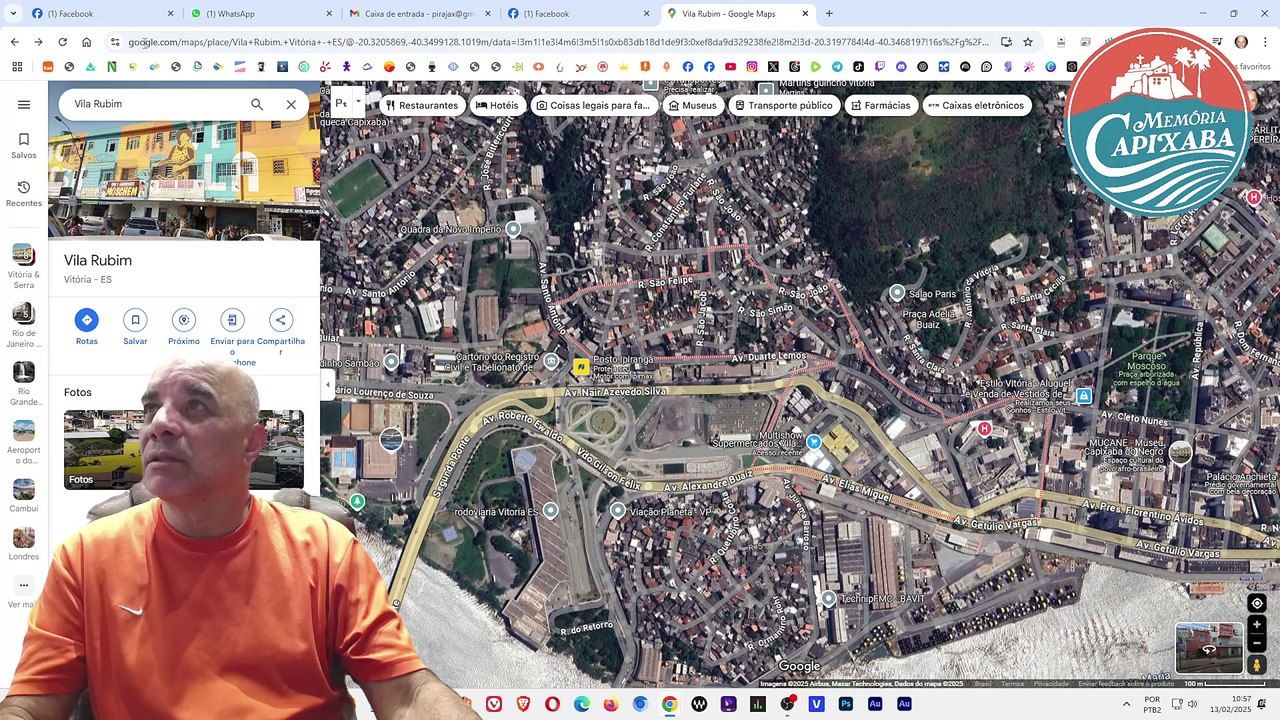Send to phone with Enviar button
The width and height of the screenshot is (1280, 720).
[x=232, y=335]
